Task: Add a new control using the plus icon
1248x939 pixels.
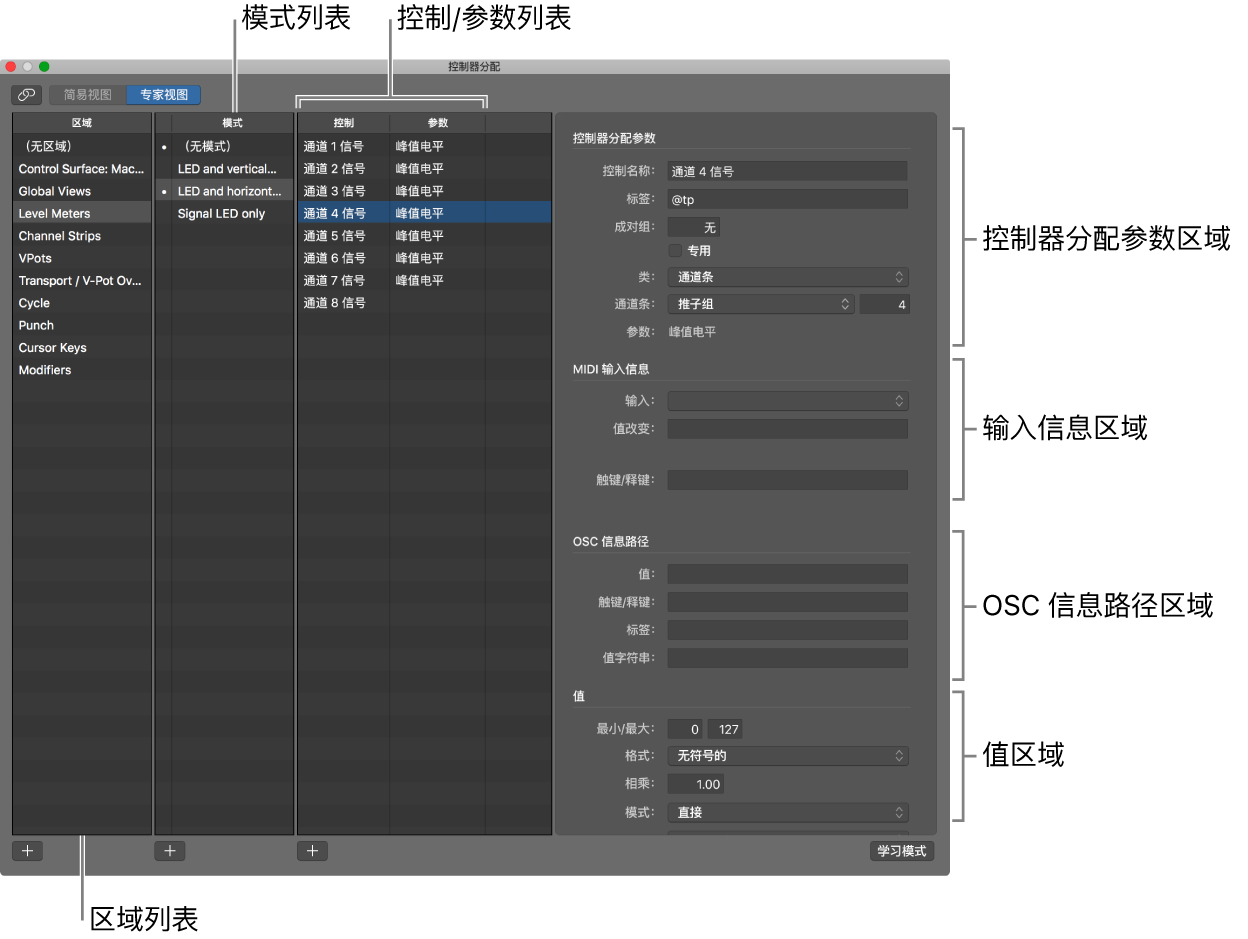Action: click(312, 850)
